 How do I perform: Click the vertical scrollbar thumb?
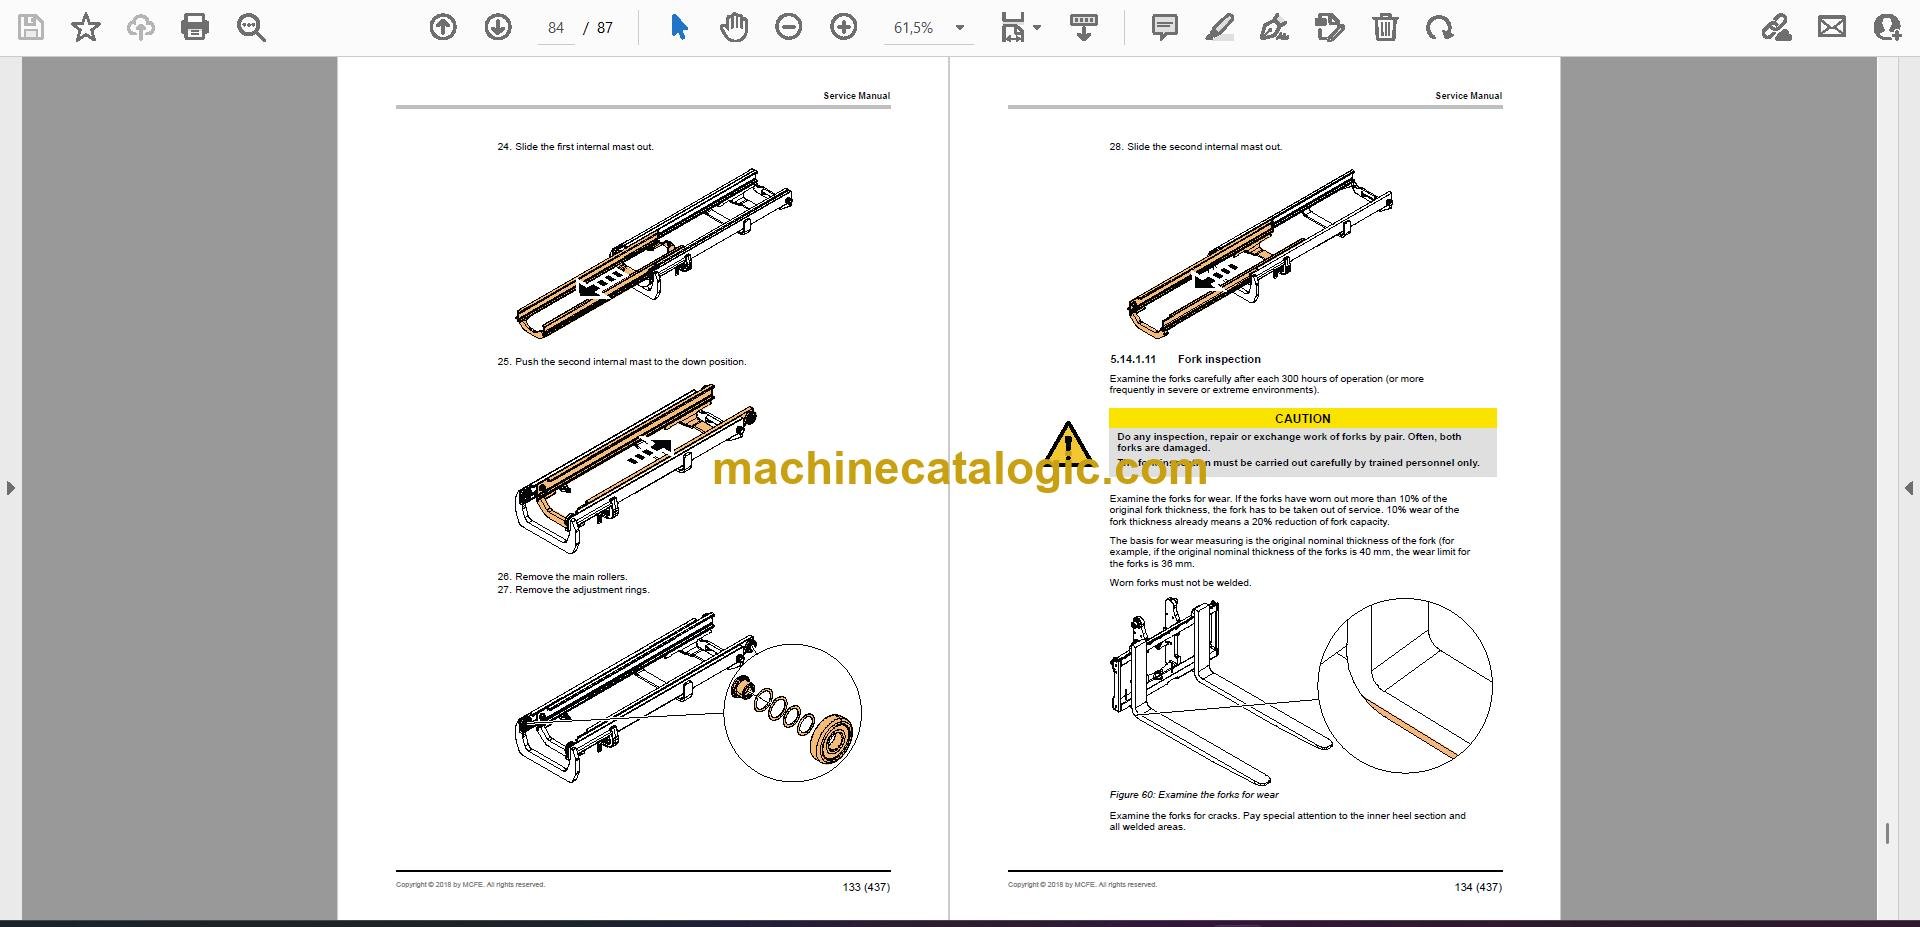click(1887, 834)
